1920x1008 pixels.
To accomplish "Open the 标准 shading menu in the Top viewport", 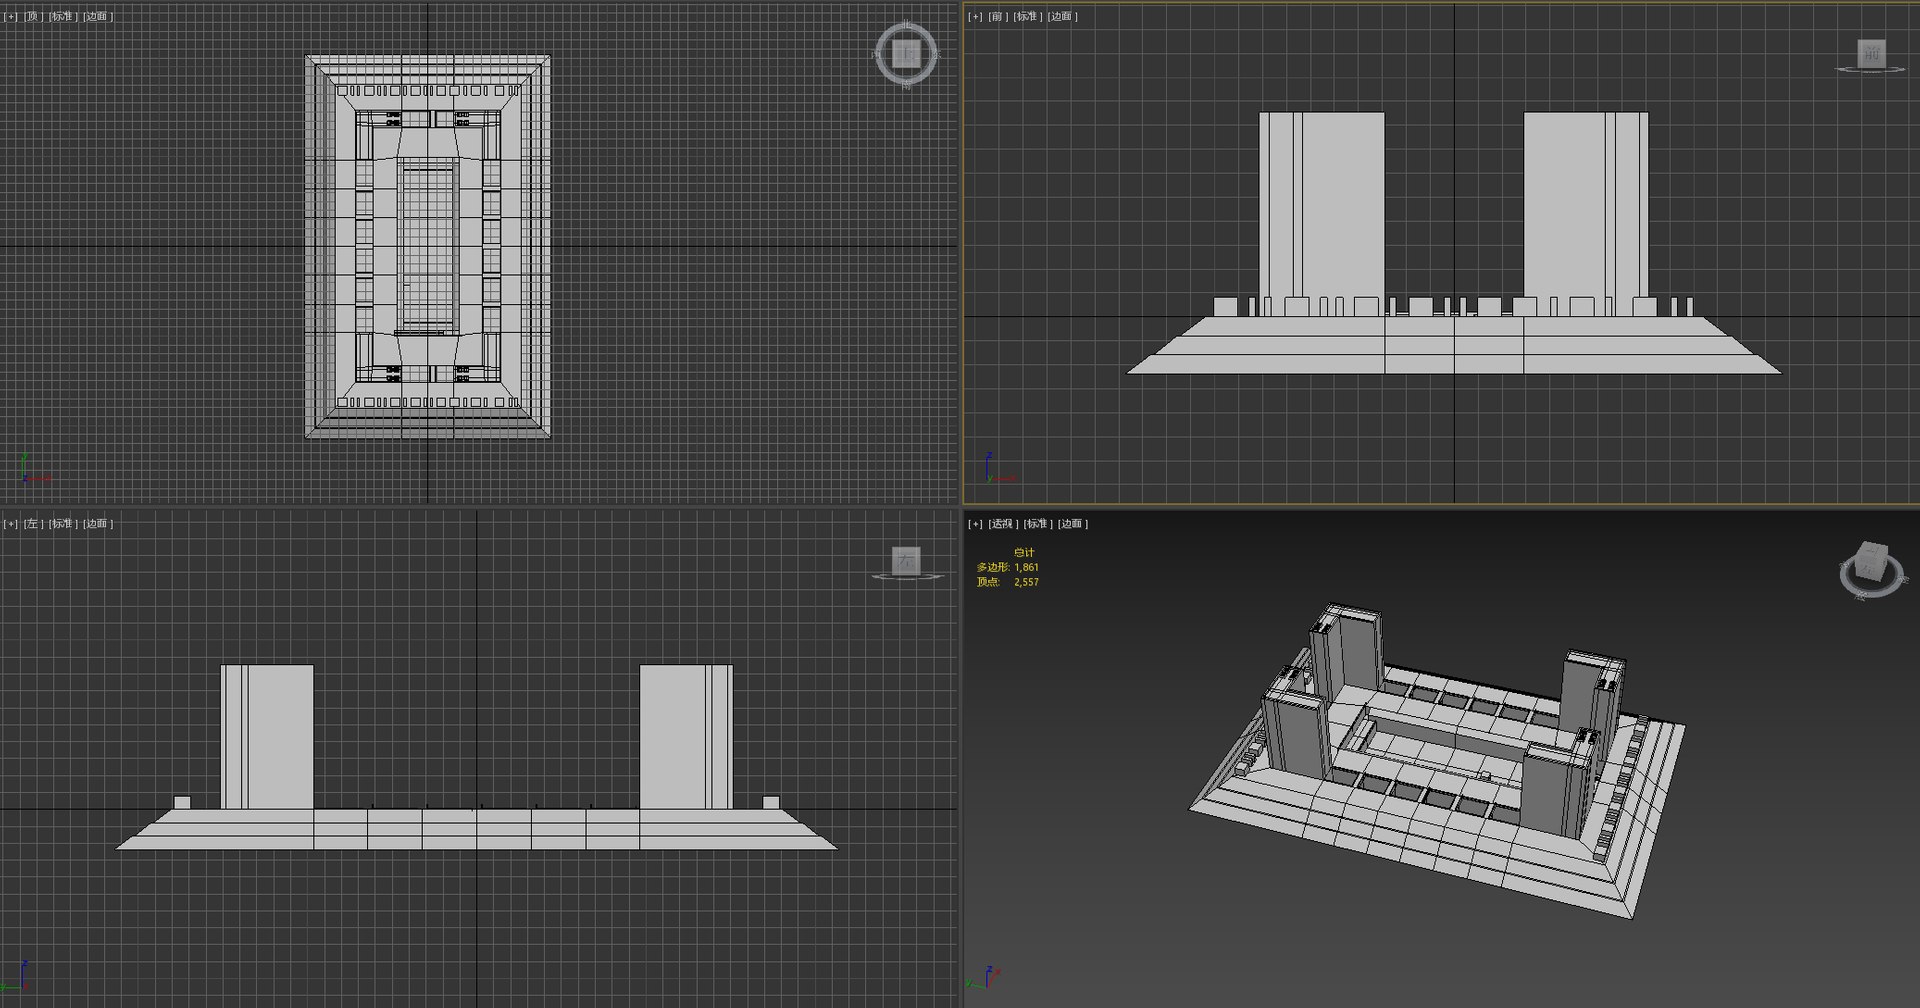I will (63, 16).
